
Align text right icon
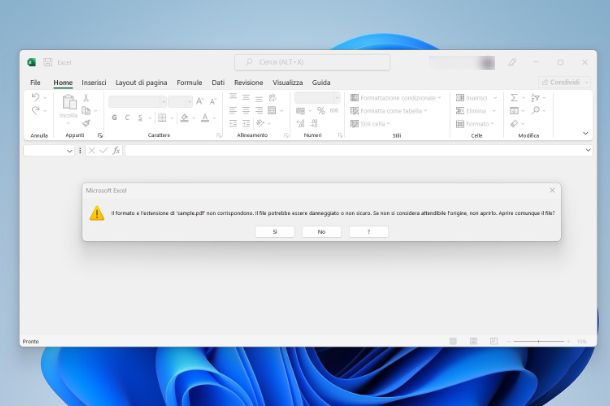(259, 110)
